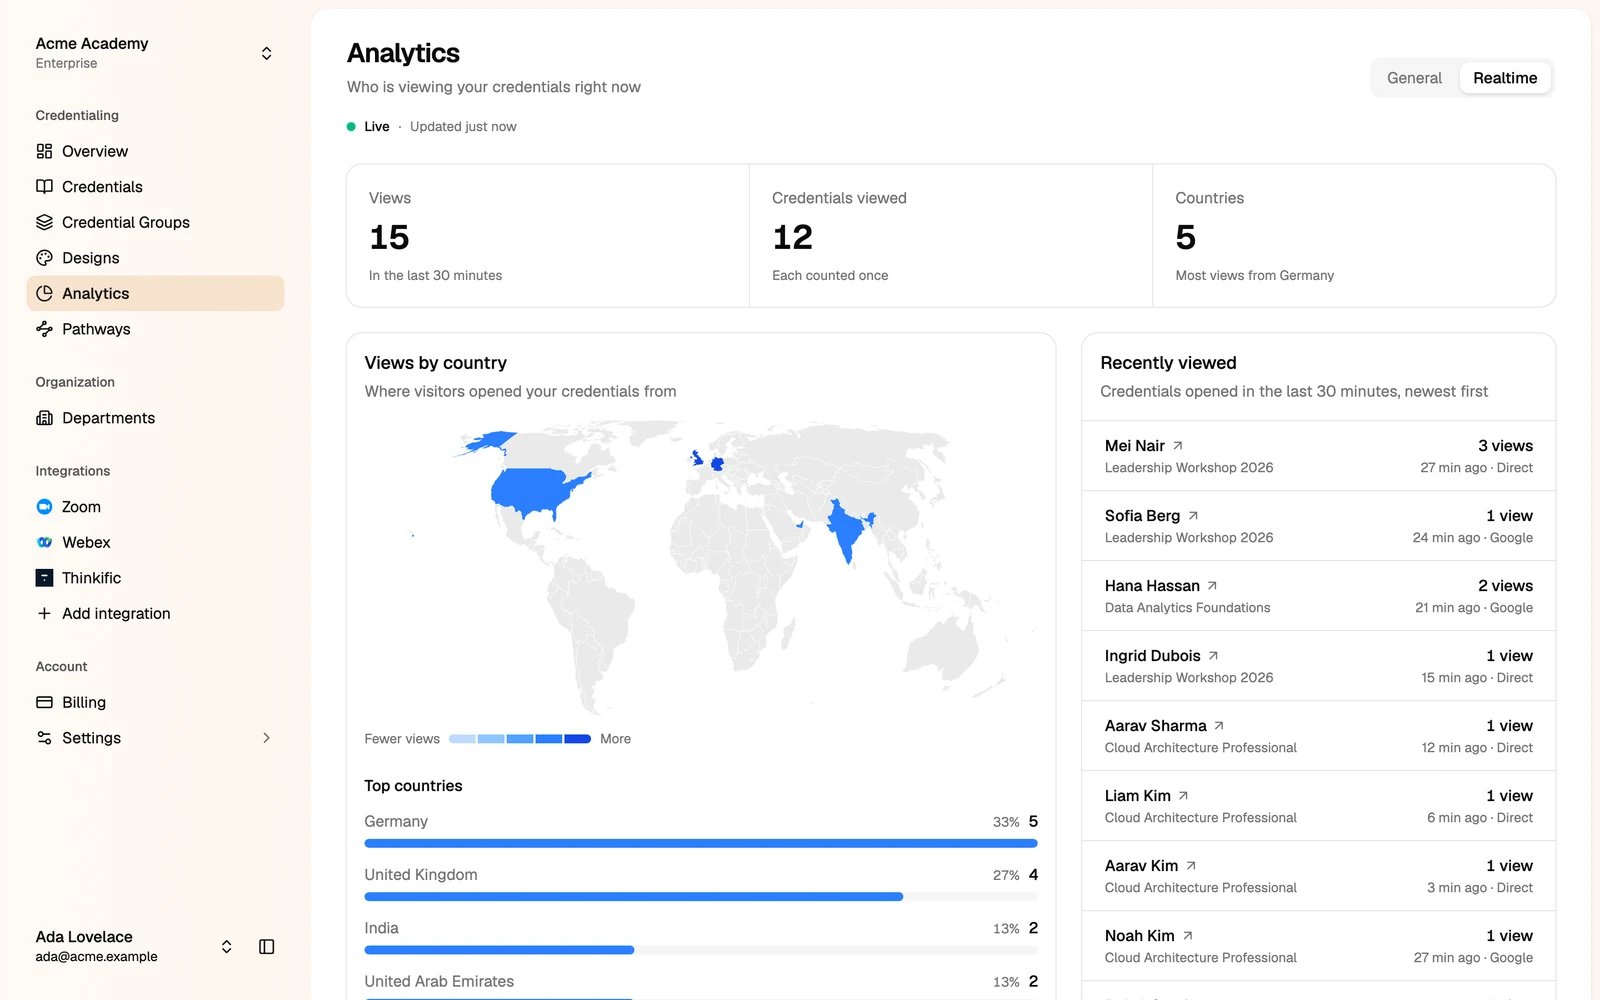The width and height of the screenshot is (1600, 1000).
Task: Click the Germany views progress bar
Action: (x=701, y=843)
